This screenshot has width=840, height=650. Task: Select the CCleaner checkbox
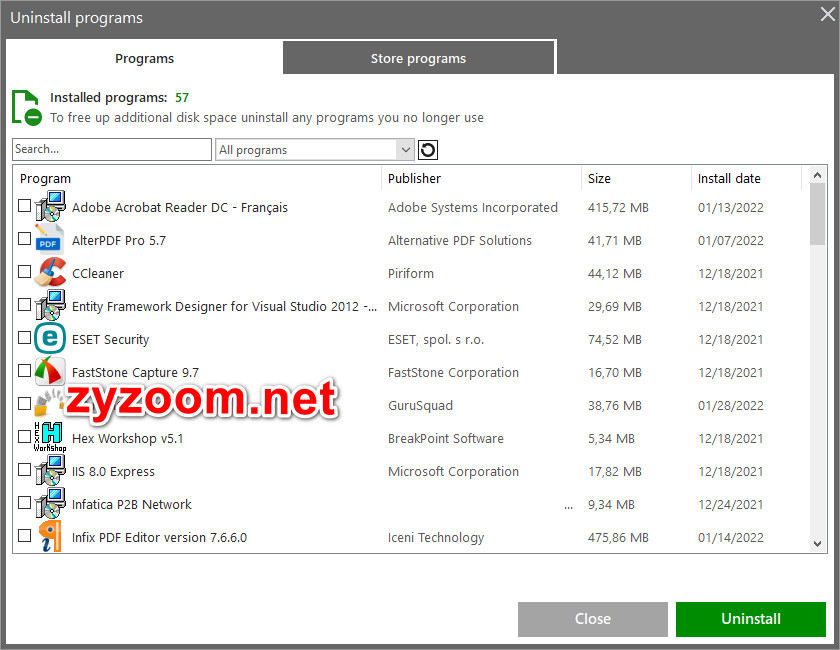click(25, 272)
